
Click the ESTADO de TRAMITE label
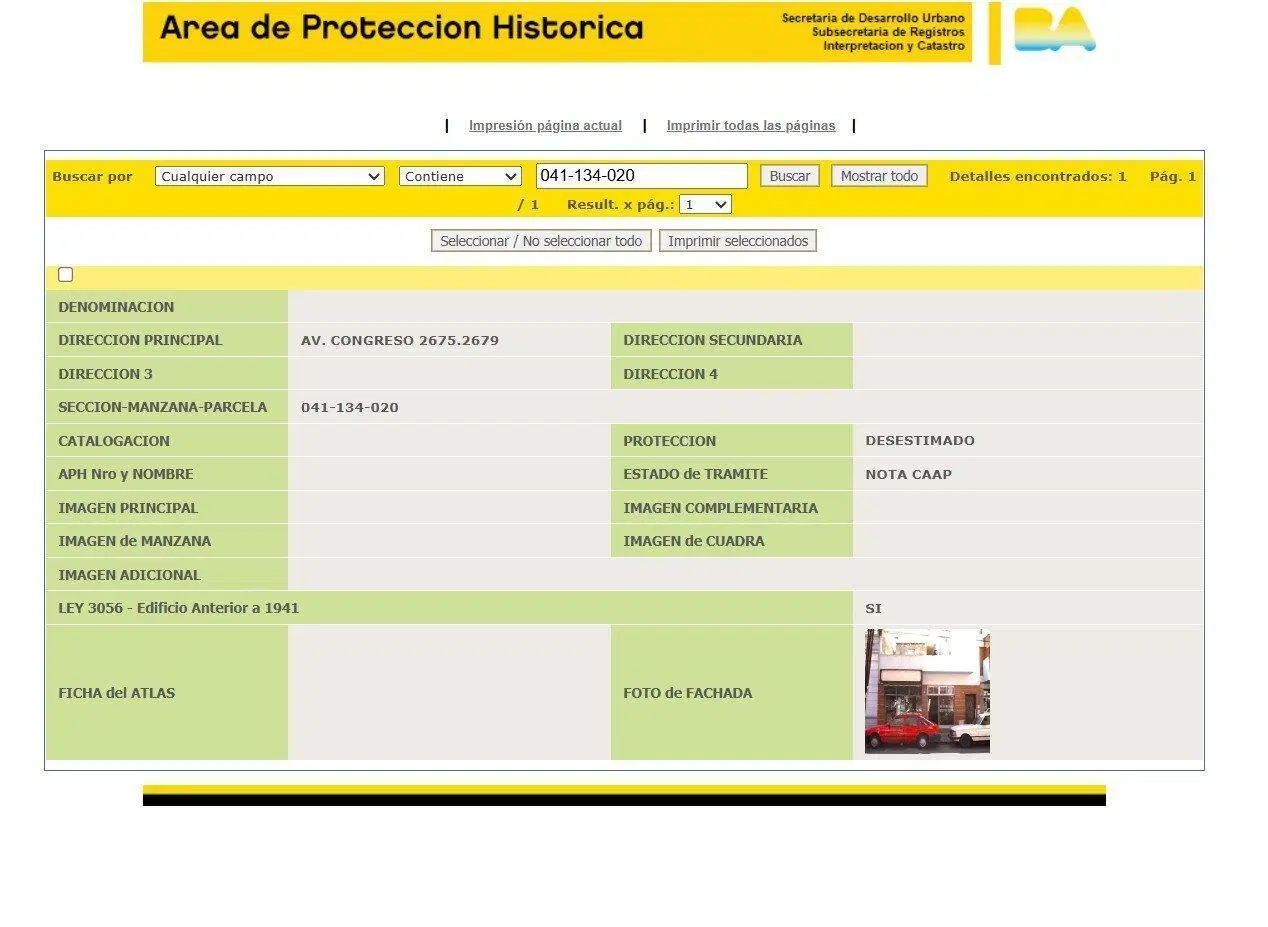696,474
